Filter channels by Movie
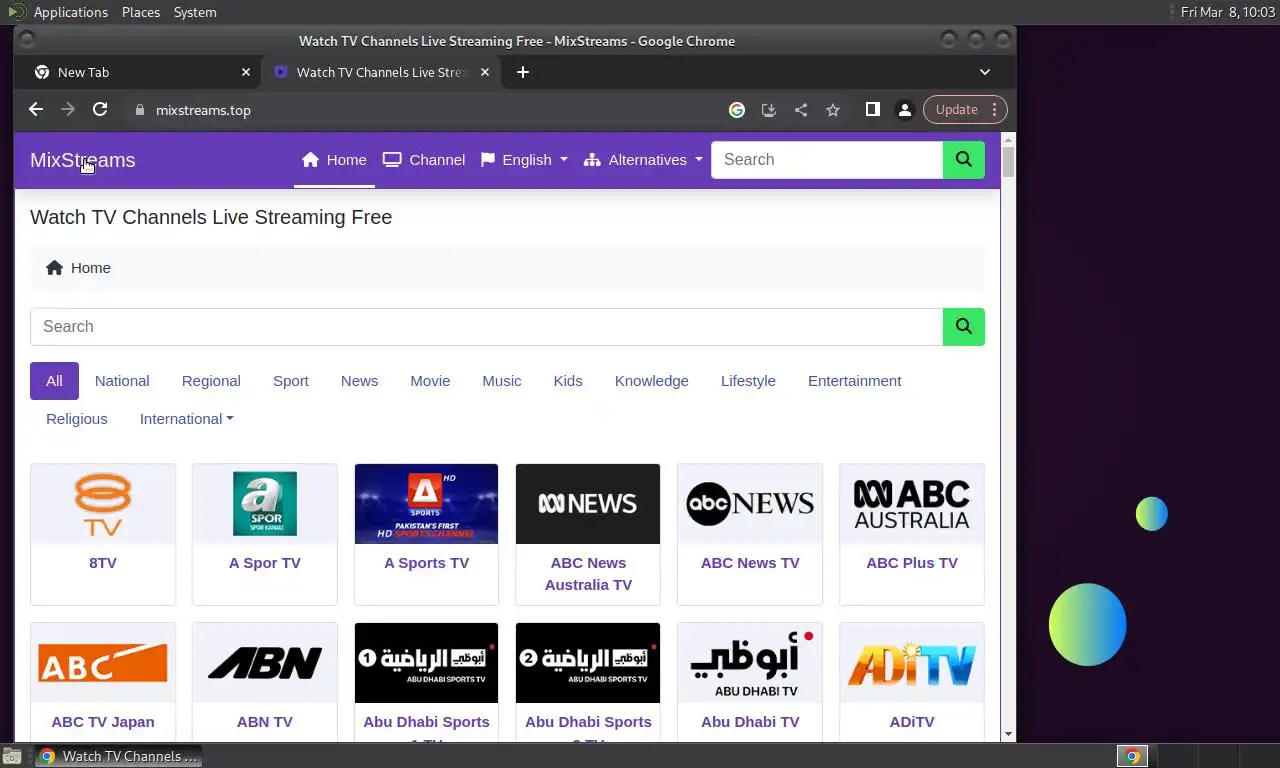1280x768 pixels. click(x=430, y=381)
